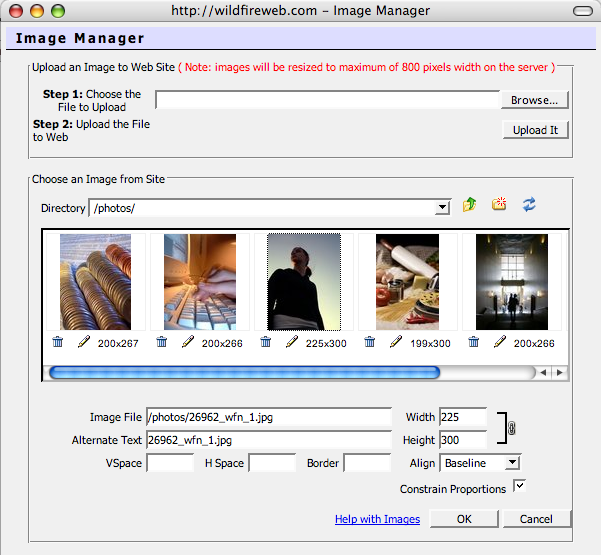
Task: Open the Help with Images link
Action: pos(377,519)
